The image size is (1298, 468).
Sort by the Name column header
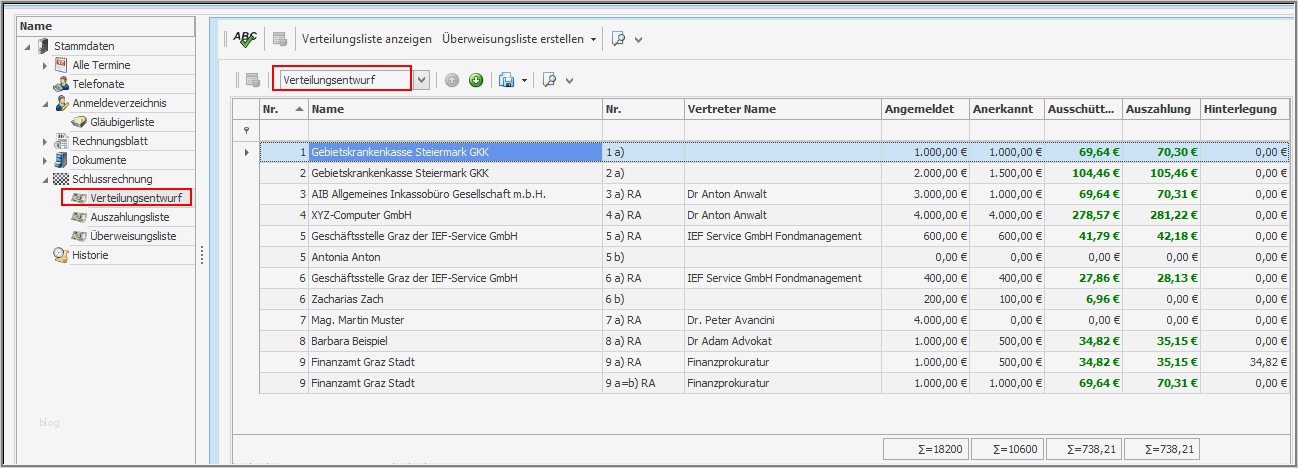456,109
